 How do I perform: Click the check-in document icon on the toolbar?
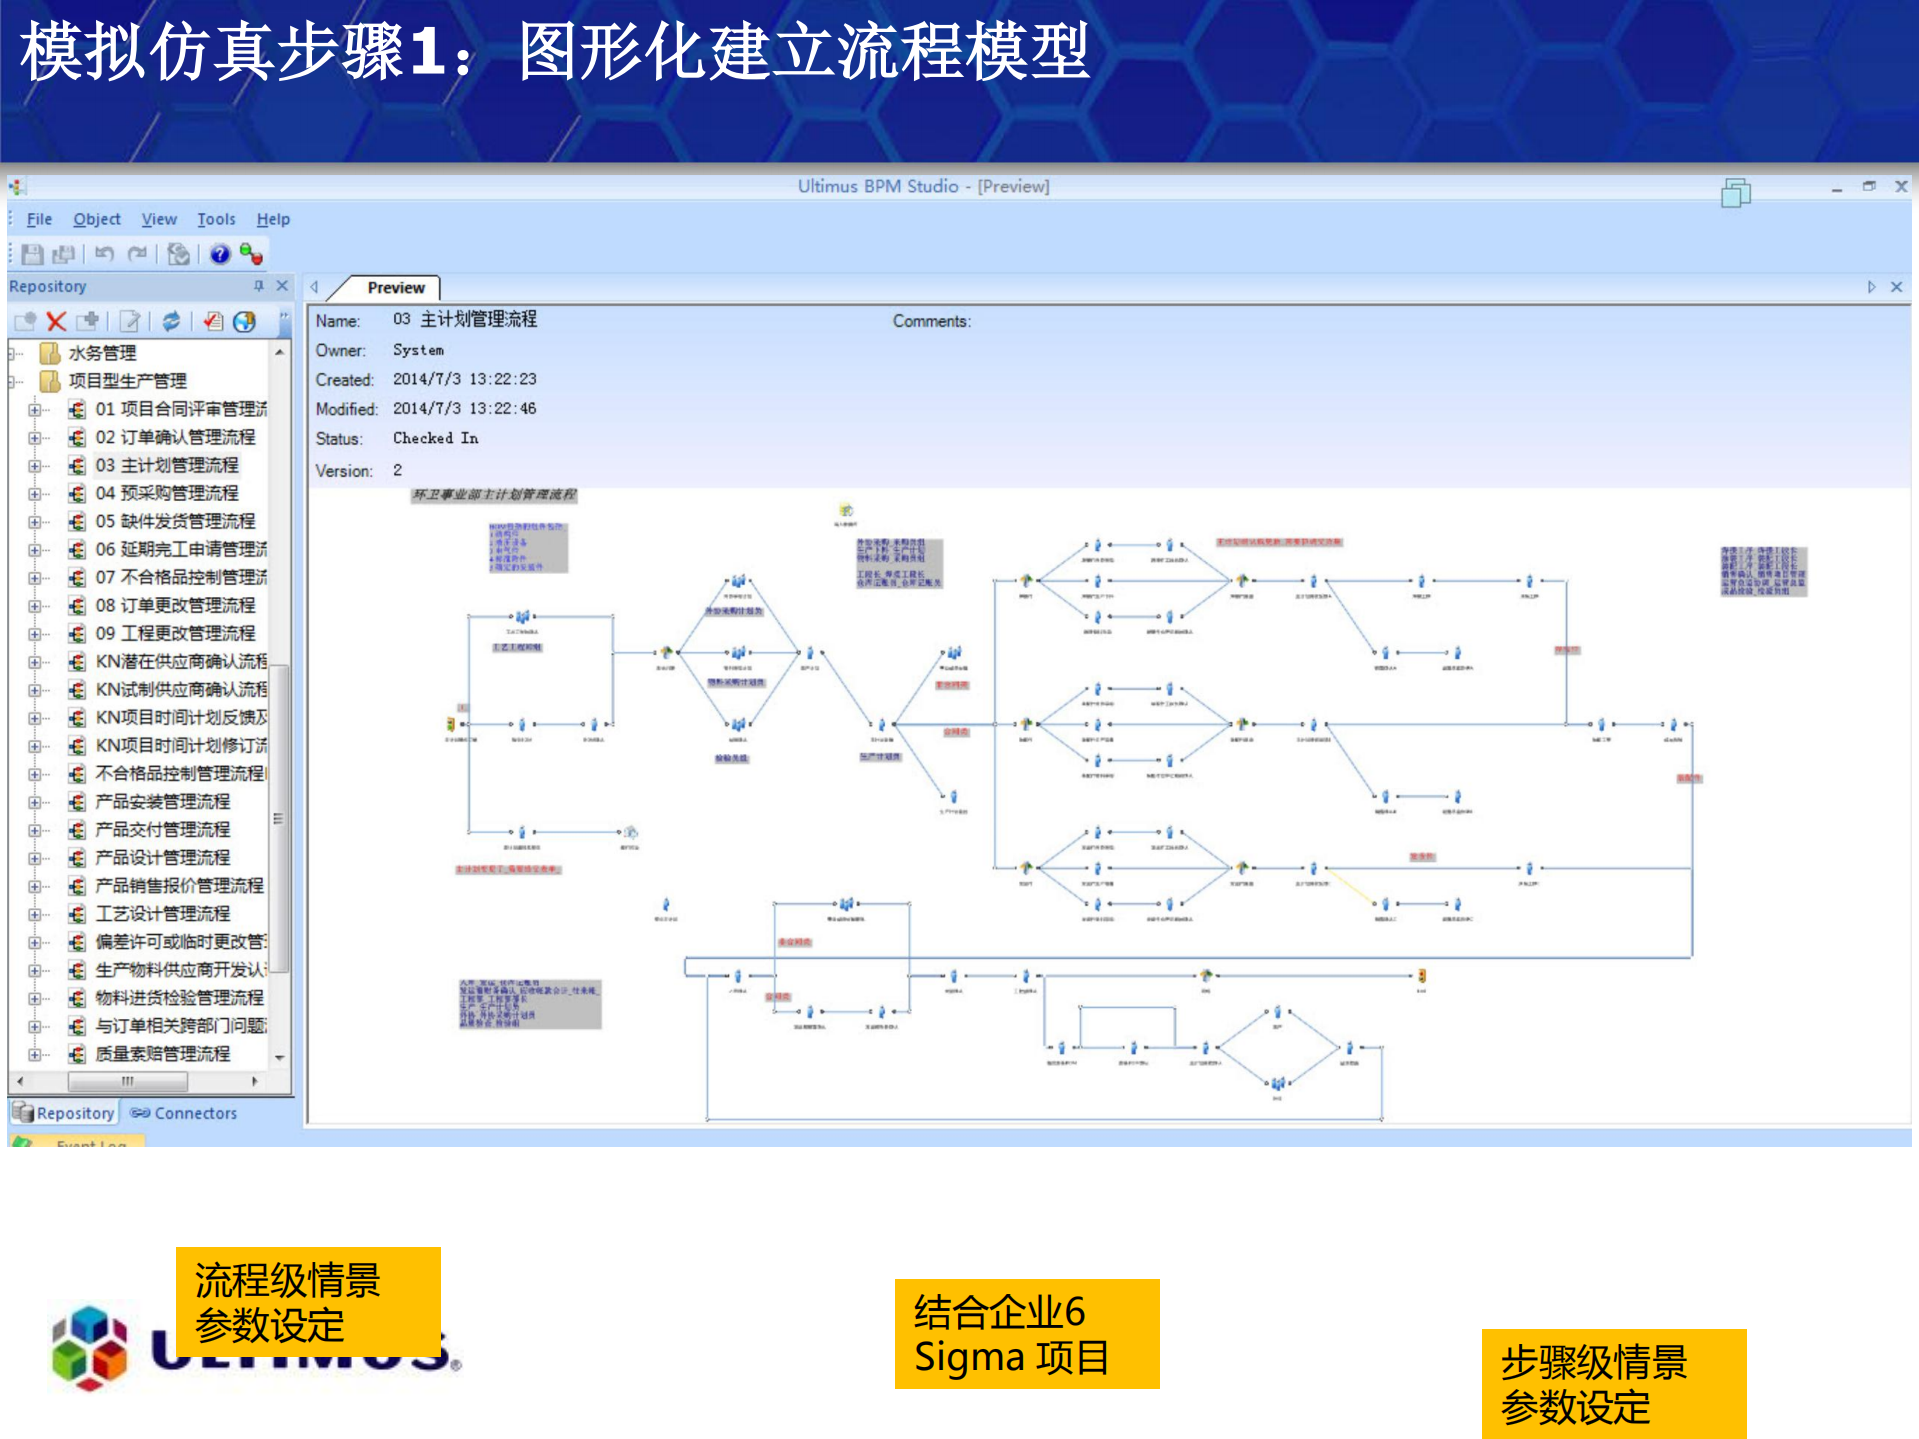click(x=179, y=254)
